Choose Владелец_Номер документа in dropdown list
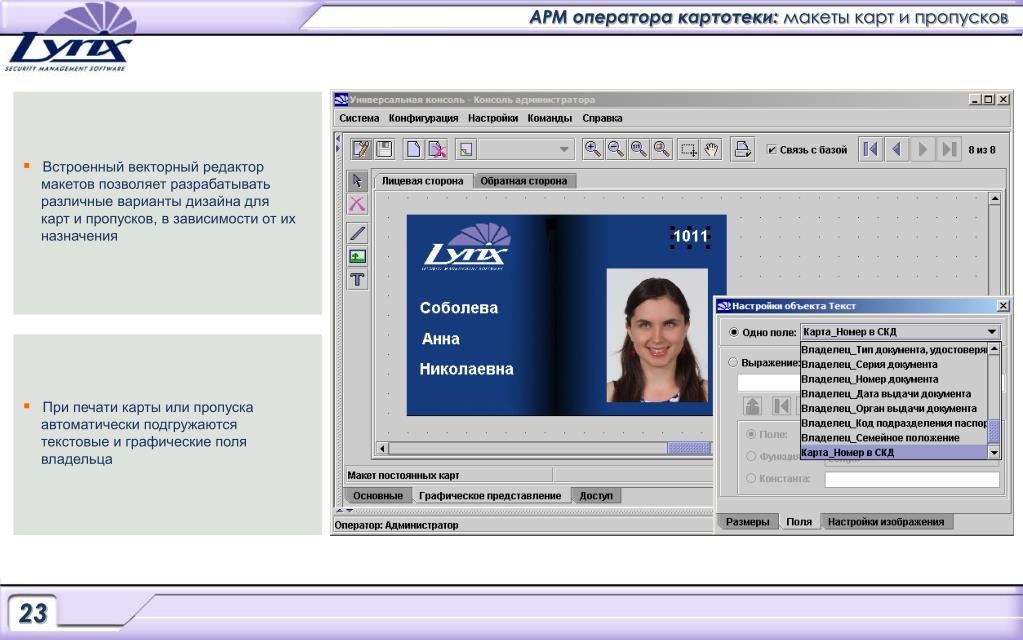 point(894,379)
